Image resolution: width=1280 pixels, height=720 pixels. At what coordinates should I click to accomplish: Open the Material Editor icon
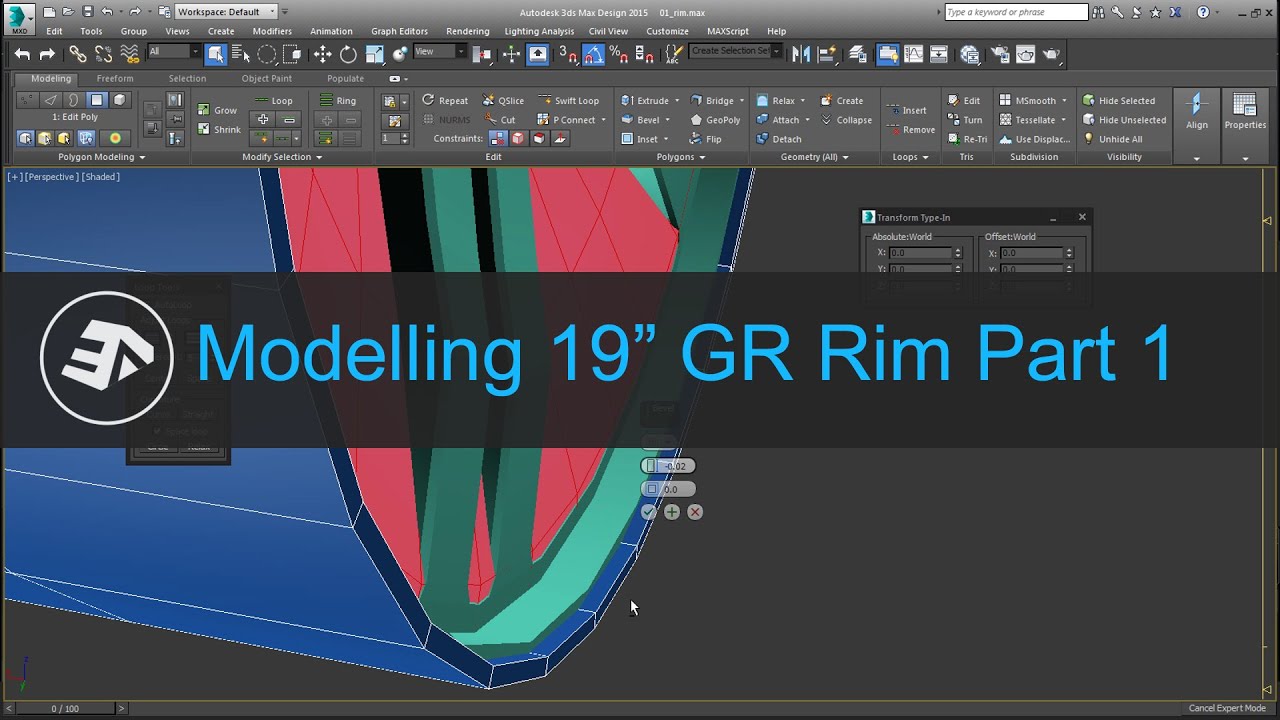coord(970,54)
